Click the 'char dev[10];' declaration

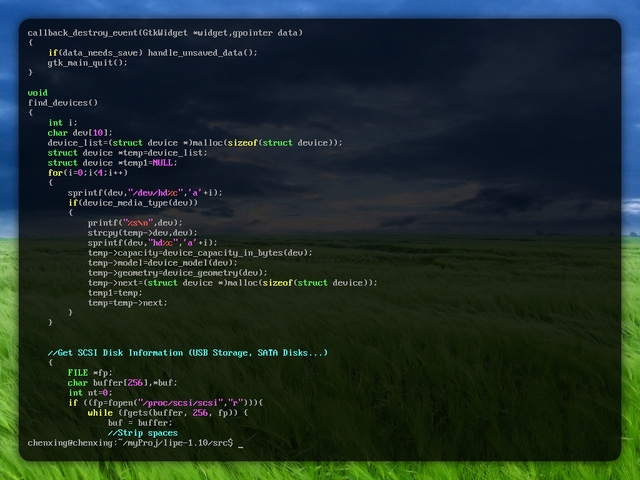pyautogui.click(x=80, y=133)
